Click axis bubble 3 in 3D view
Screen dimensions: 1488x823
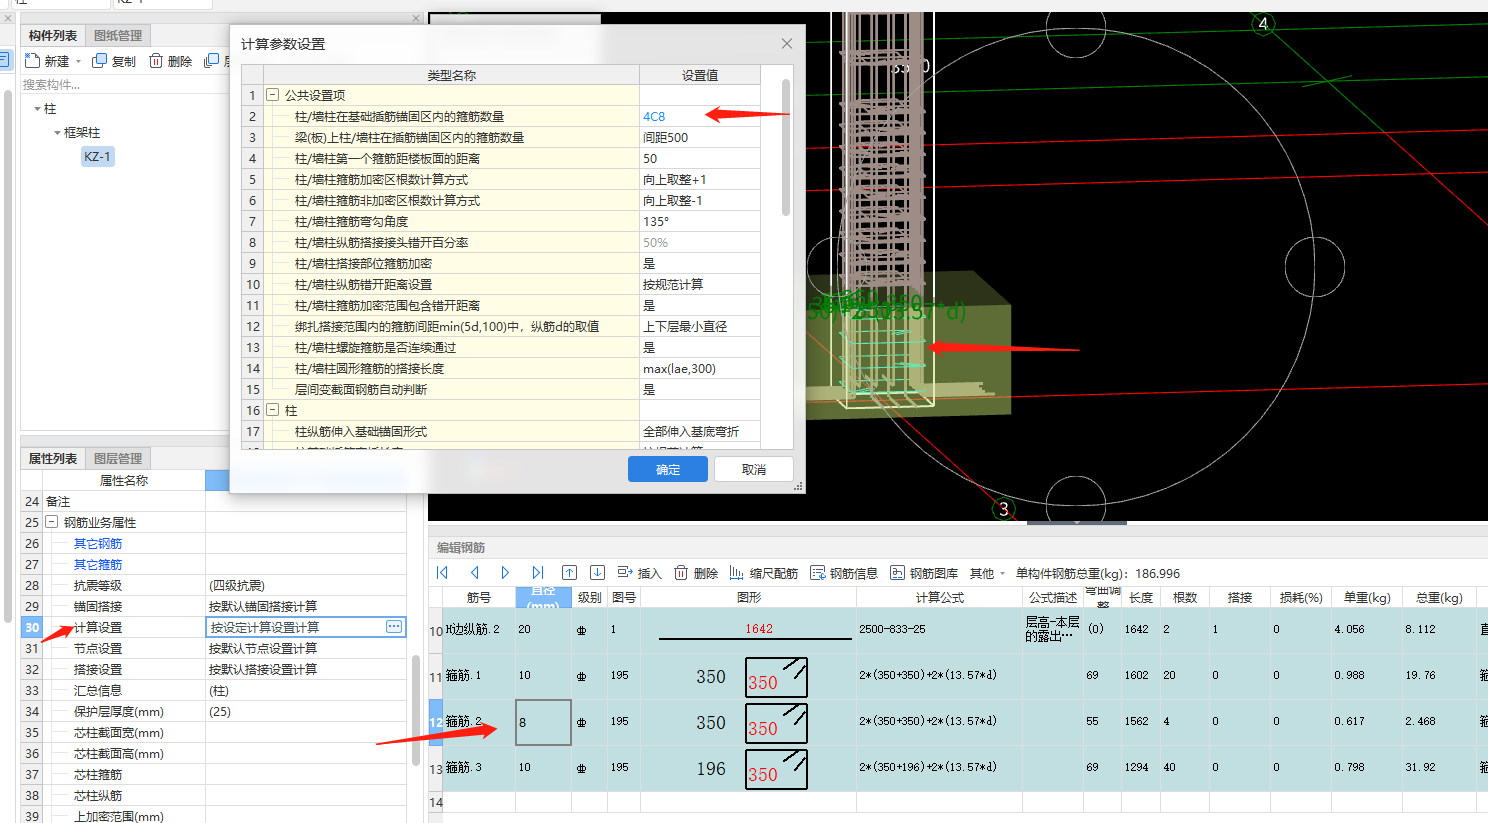pos(1004,508)
